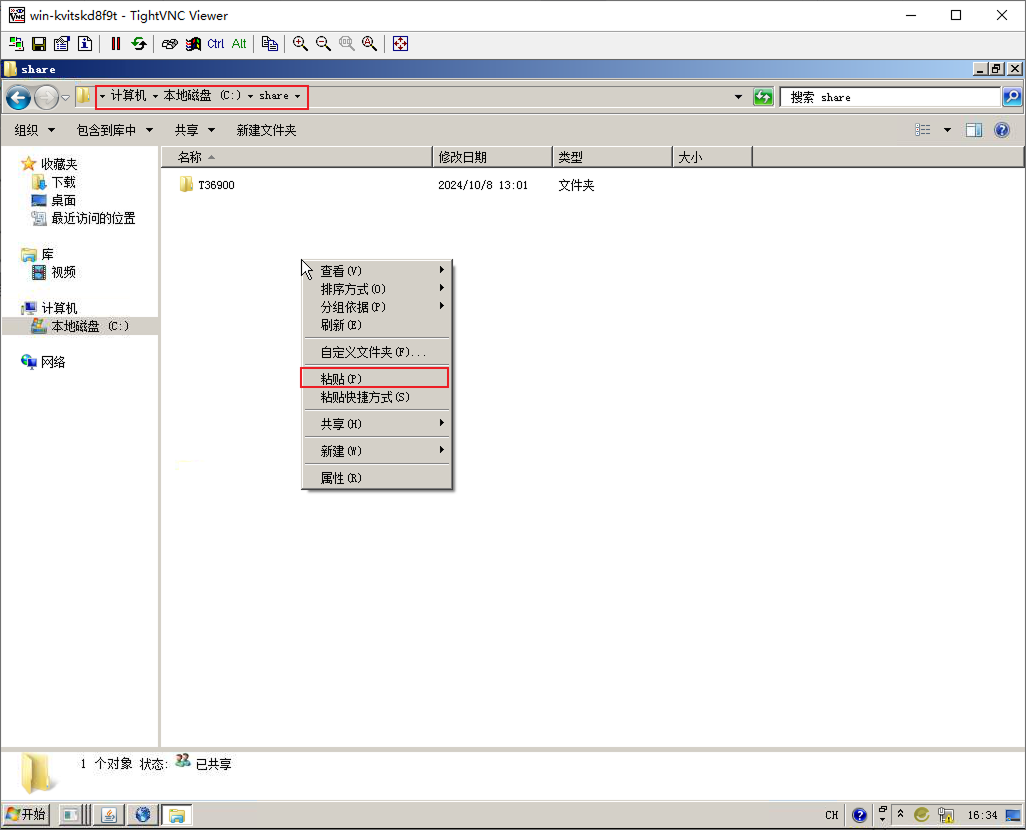Click the 开始 start button

pos(25,815)
